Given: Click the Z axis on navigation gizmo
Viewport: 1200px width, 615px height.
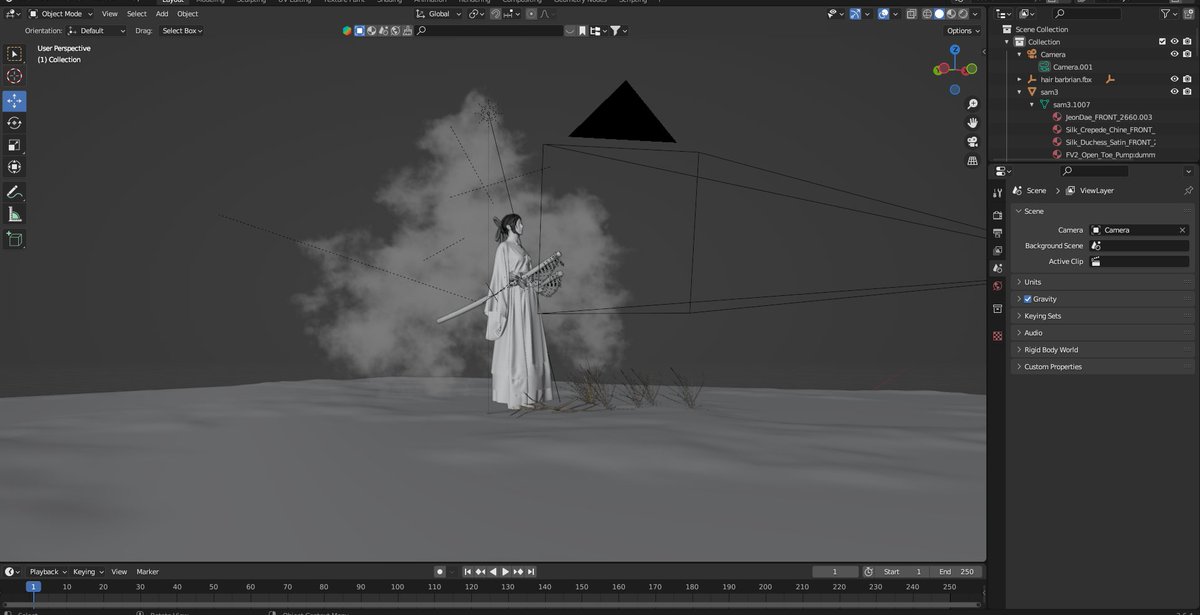Looking at the screenshot, I should [955, 49].
